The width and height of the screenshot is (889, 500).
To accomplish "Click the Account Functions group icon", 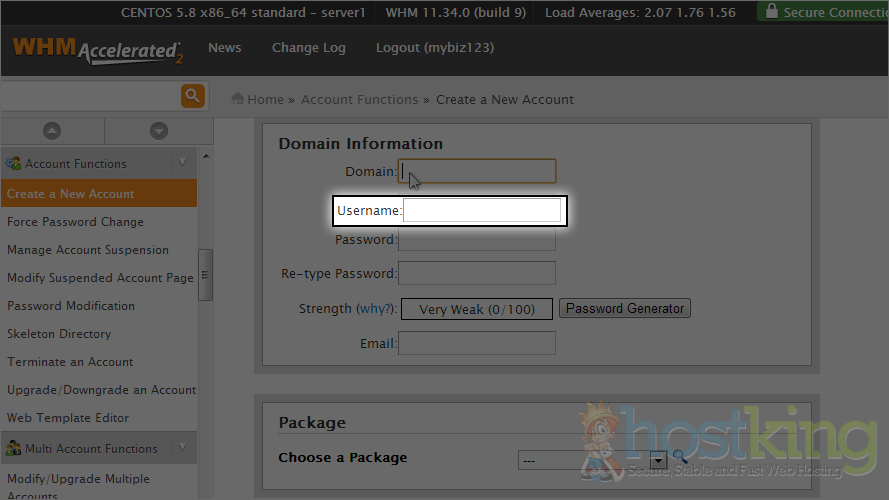I will pos(14,163).
